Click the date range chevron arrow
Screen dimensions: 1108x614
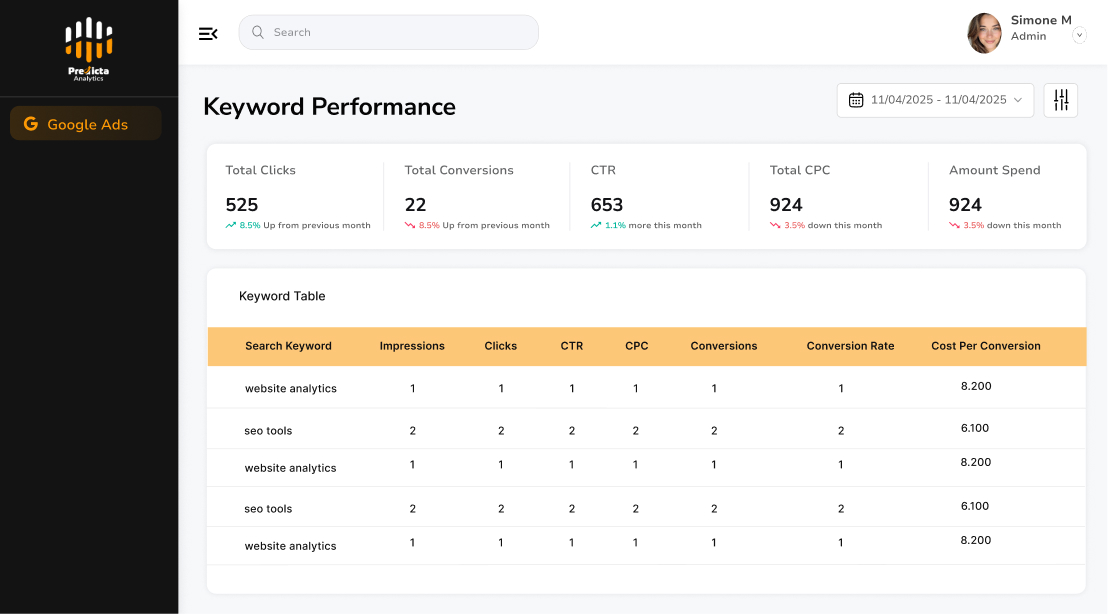click(x=1018, y=100)
